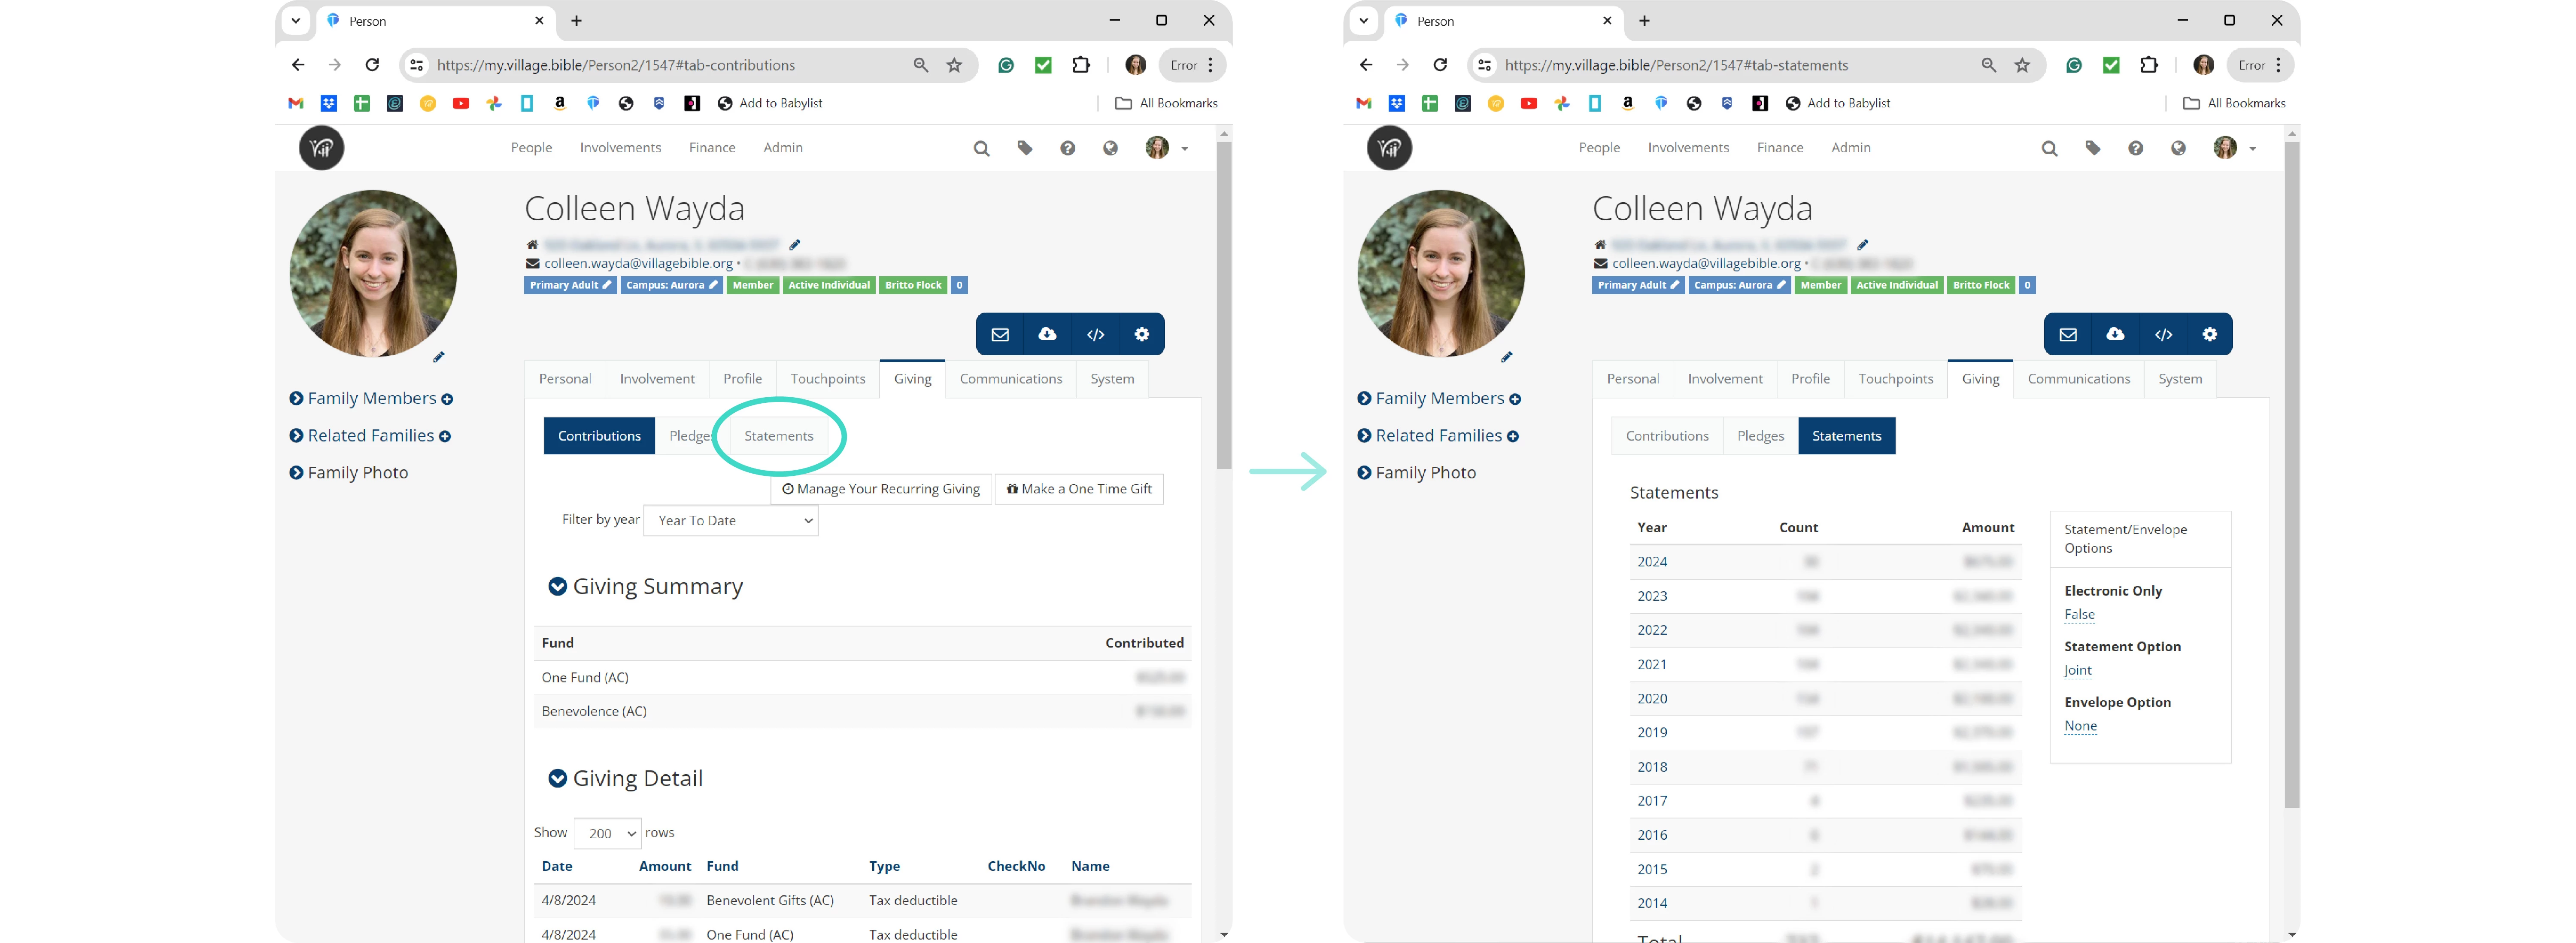Add family member plus icon in left window

[x=447, y=399]
